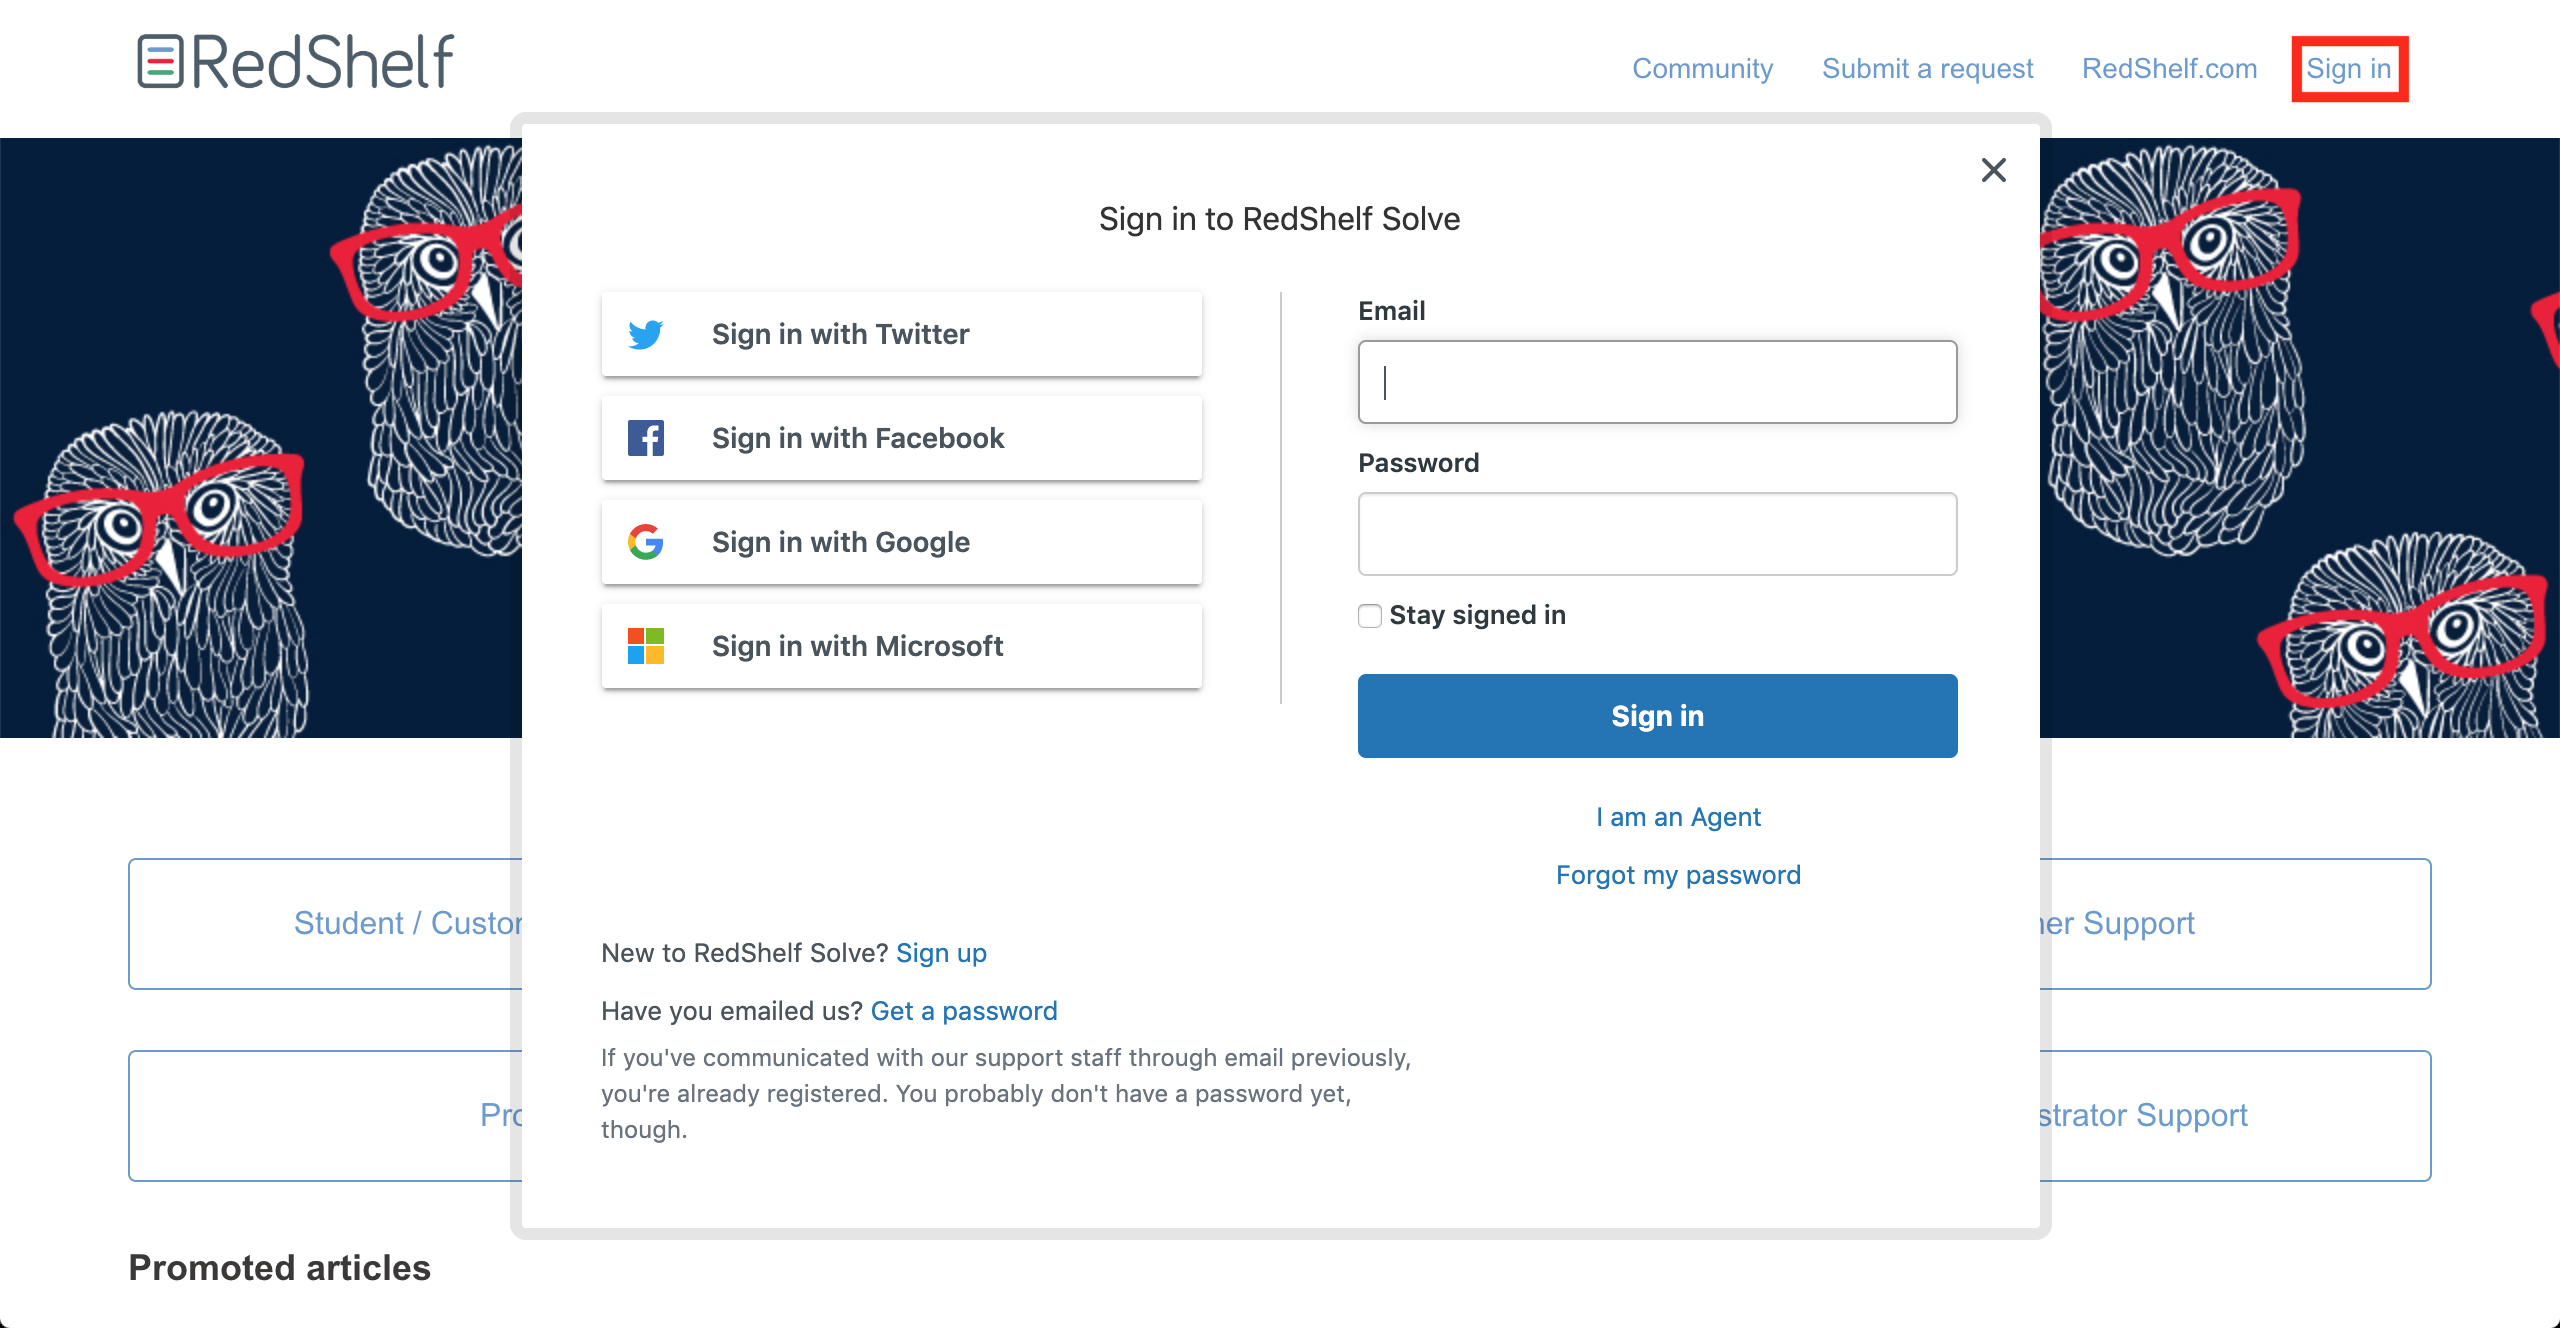Screen dimensions: 2560x1328
Task: Choose Sign in with Microsoft
Action: (902, 646)
